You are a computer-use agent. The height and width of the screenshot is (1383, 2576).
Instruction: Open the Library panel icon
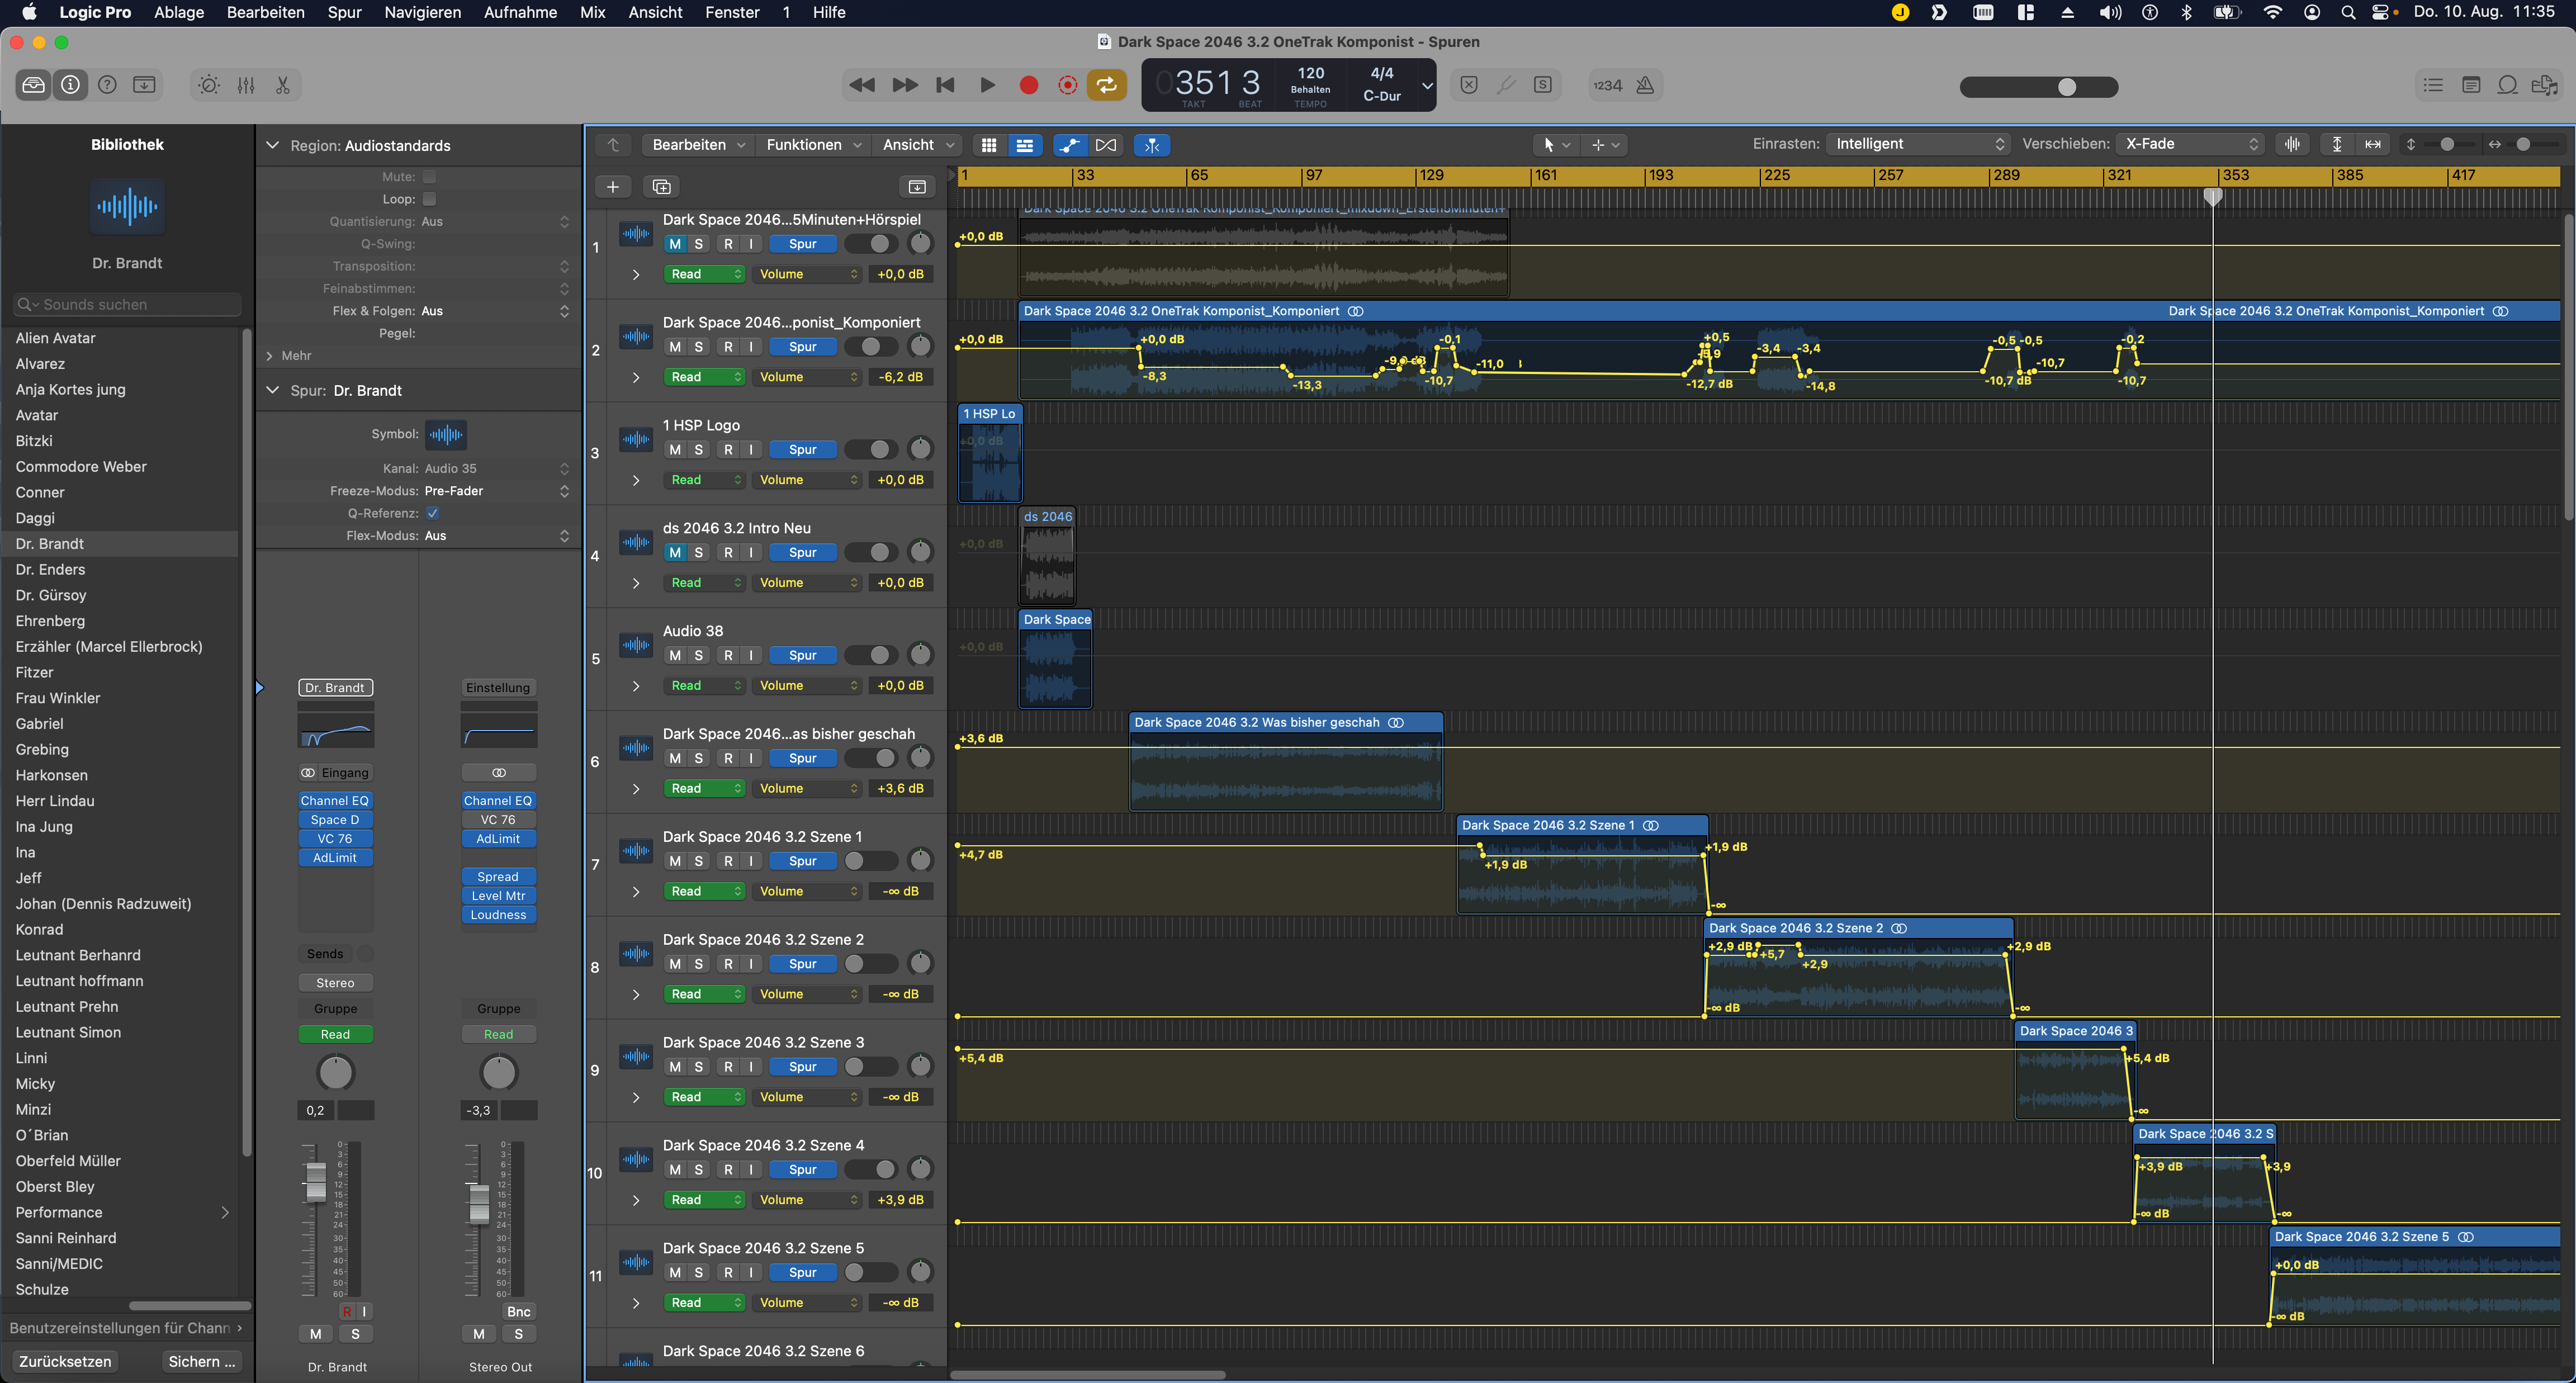pos(33,85)
